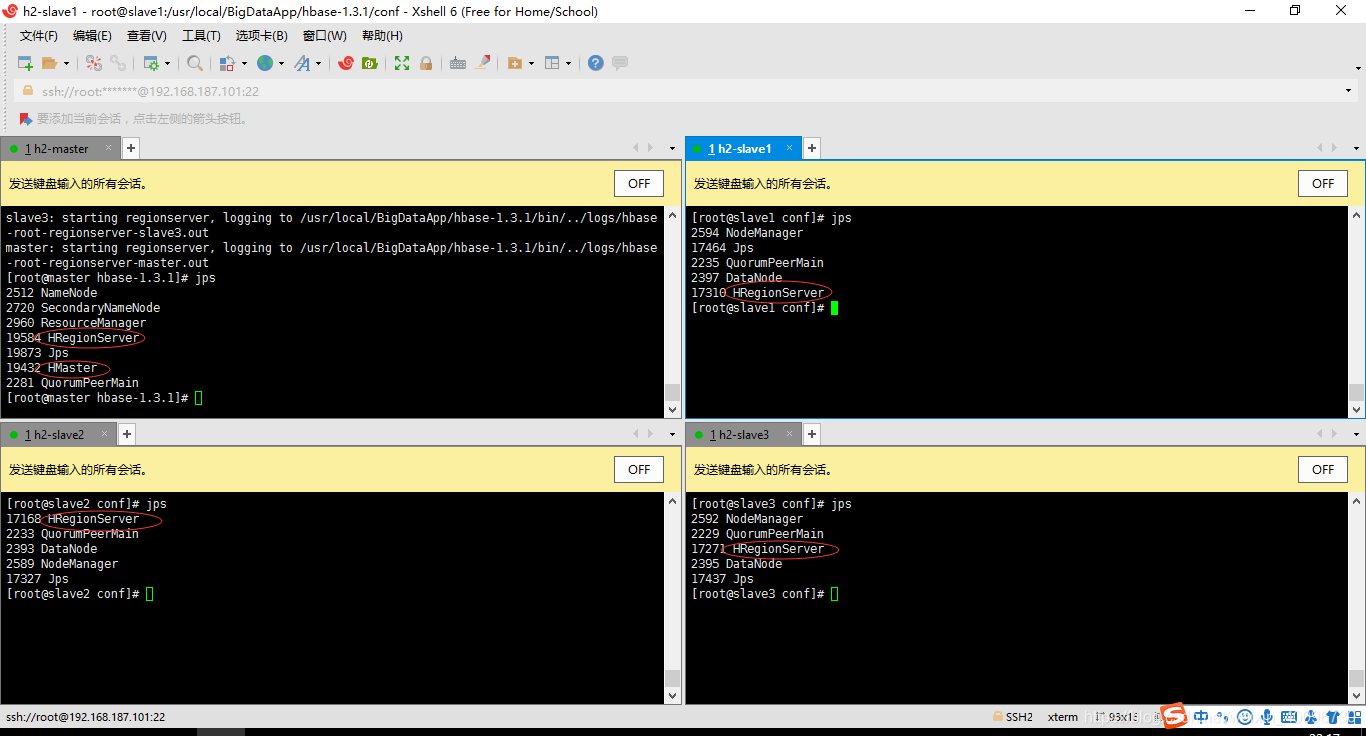Expand the Font dropdown arrow

pos(319,64)
